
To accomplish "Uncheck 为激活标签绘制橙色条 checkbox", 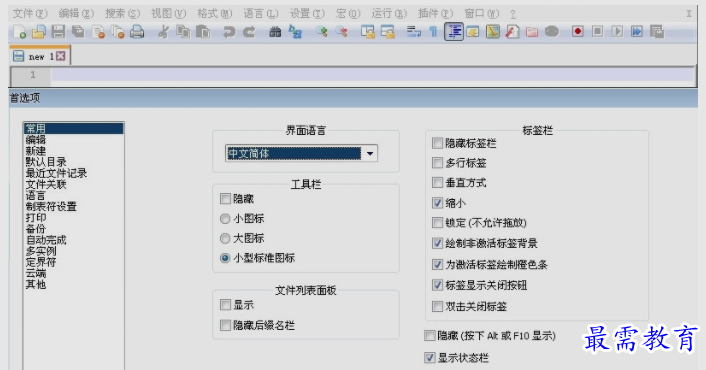I will 437,264.
